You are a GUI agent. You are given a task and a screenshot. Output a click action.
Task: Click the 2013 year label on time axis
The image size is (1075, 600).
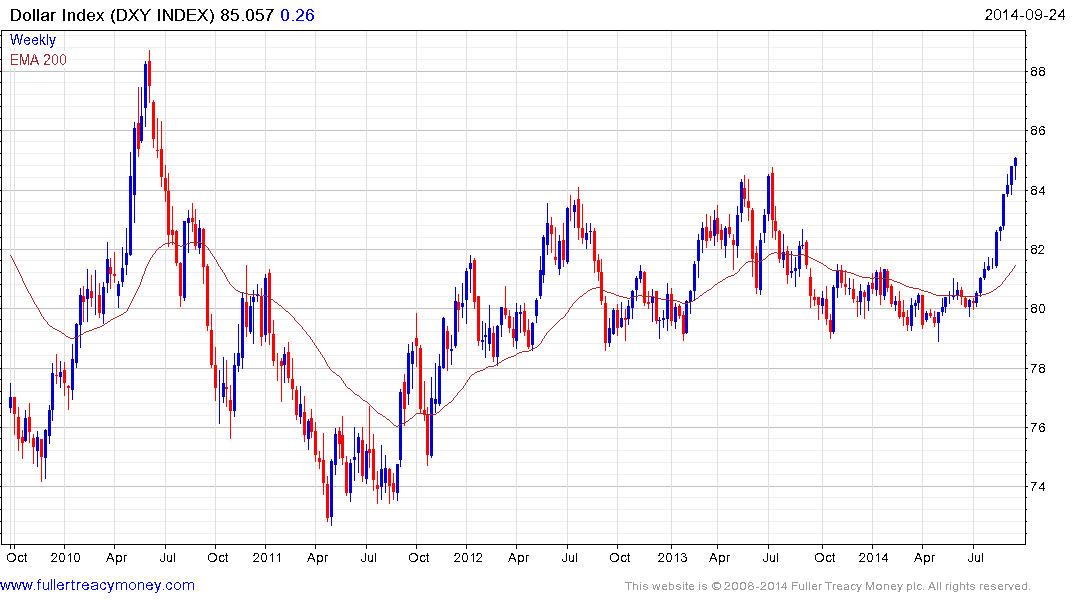672,557
